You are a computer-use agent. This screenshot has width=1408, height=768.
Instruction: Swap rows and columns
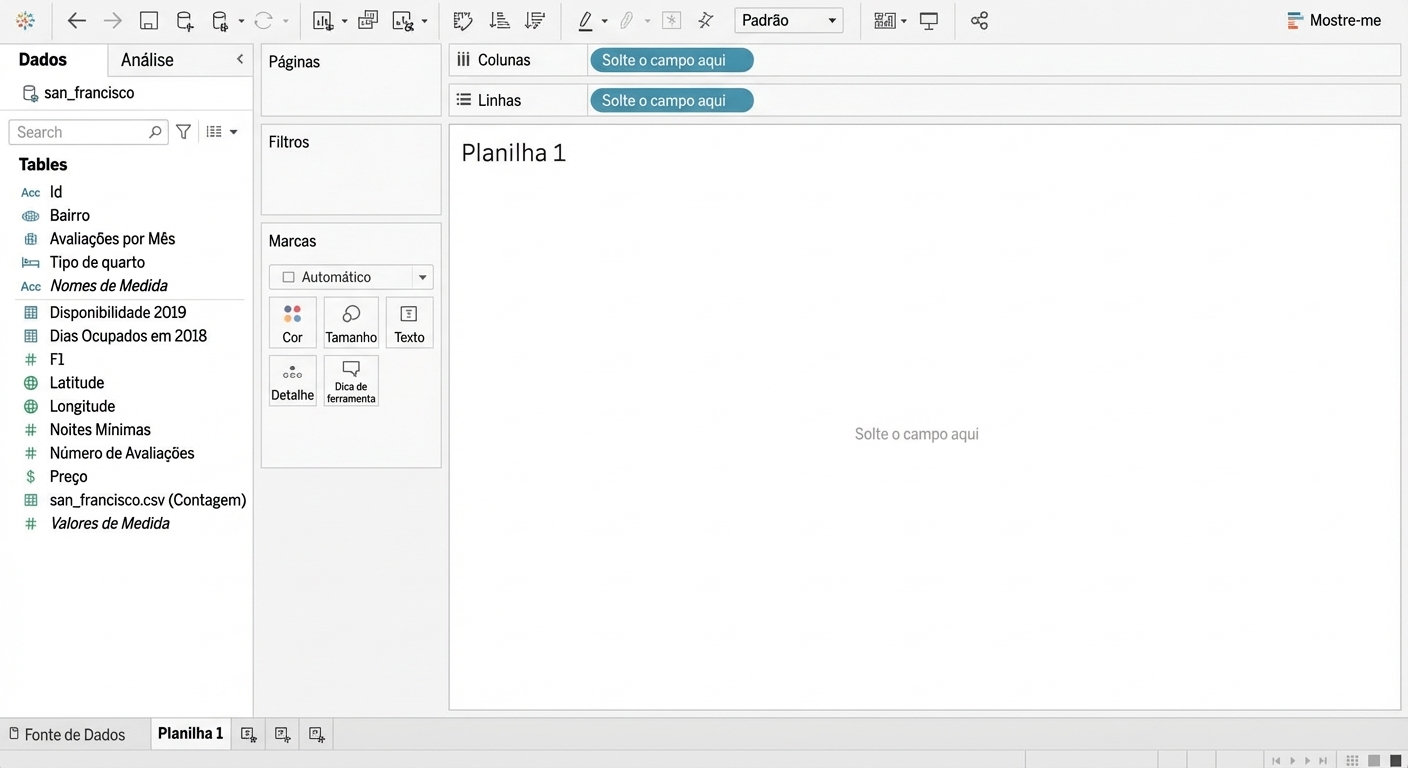coord(462,20)
